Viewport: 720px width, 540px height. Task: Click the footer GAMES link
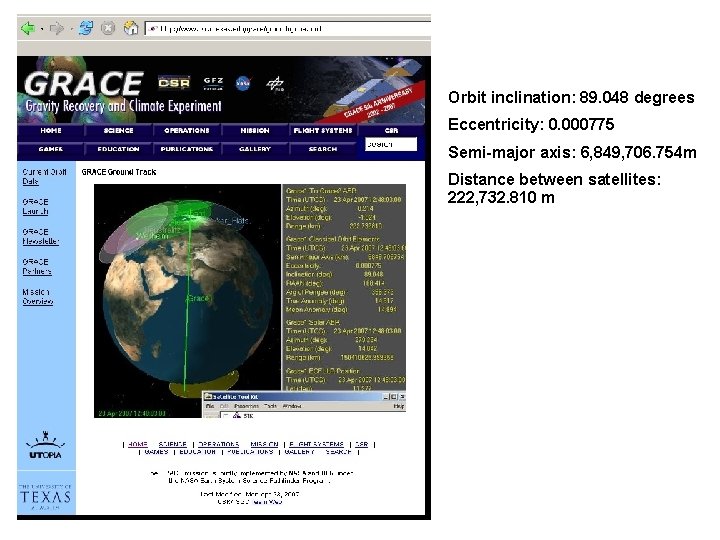156,452
